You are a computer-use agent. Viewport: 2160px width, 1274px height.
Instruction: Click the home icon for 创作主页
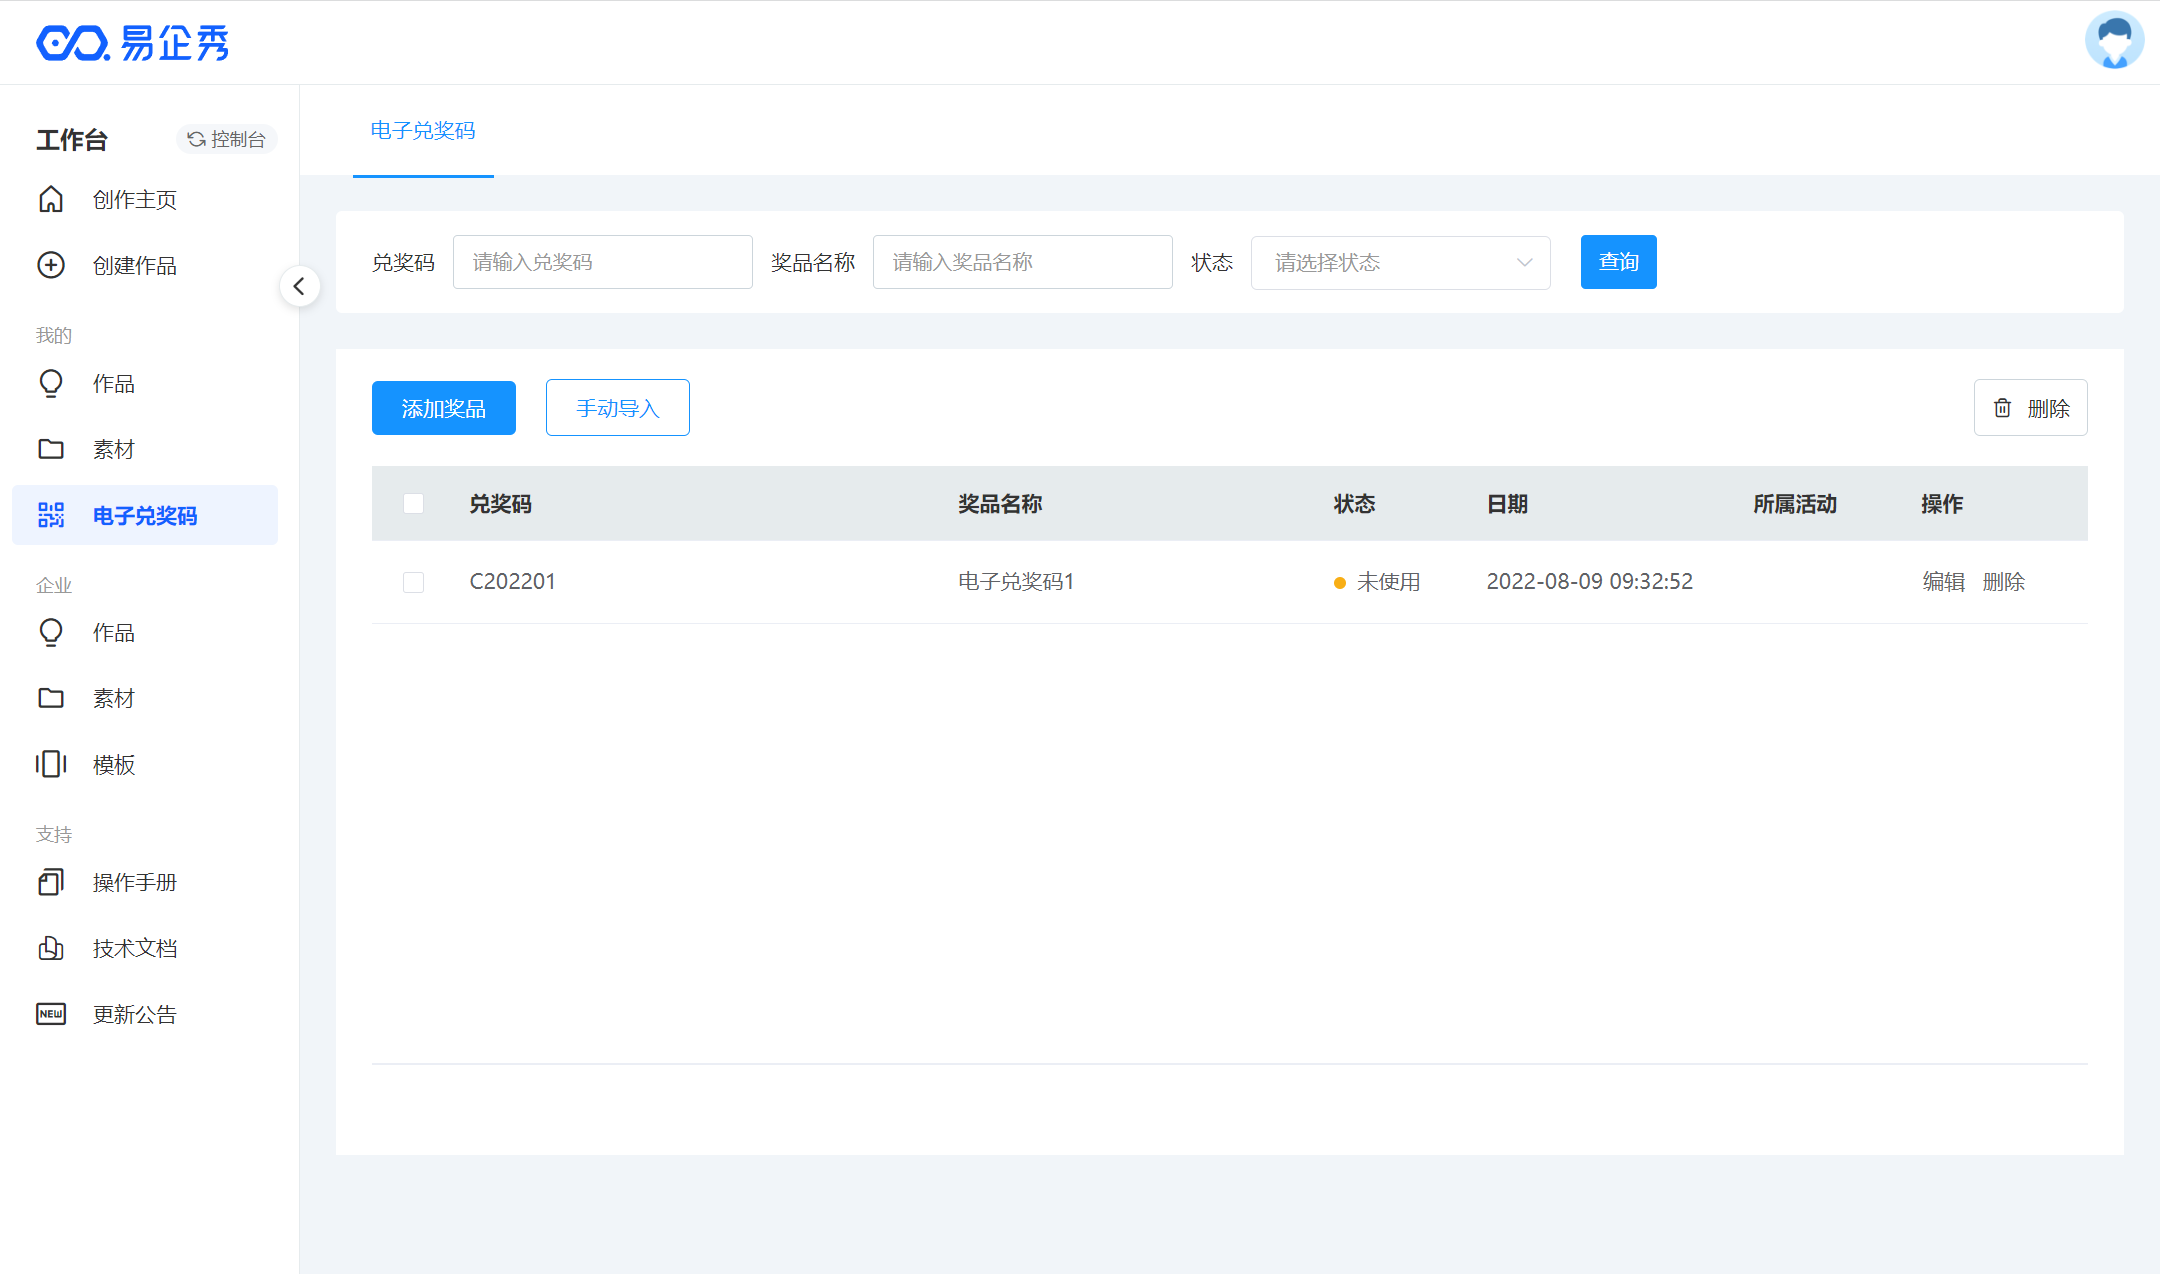pos(51,199)
